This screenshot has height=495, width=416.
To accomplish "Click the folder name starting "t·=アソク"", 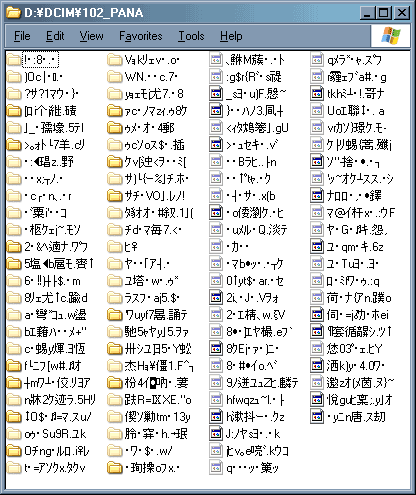I will [x=55, y=468].
